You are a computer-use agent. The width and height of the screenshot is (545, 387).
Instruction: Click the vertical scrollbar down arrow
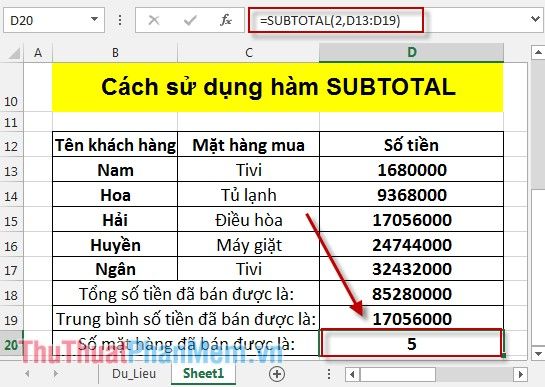tap(538, 354)
